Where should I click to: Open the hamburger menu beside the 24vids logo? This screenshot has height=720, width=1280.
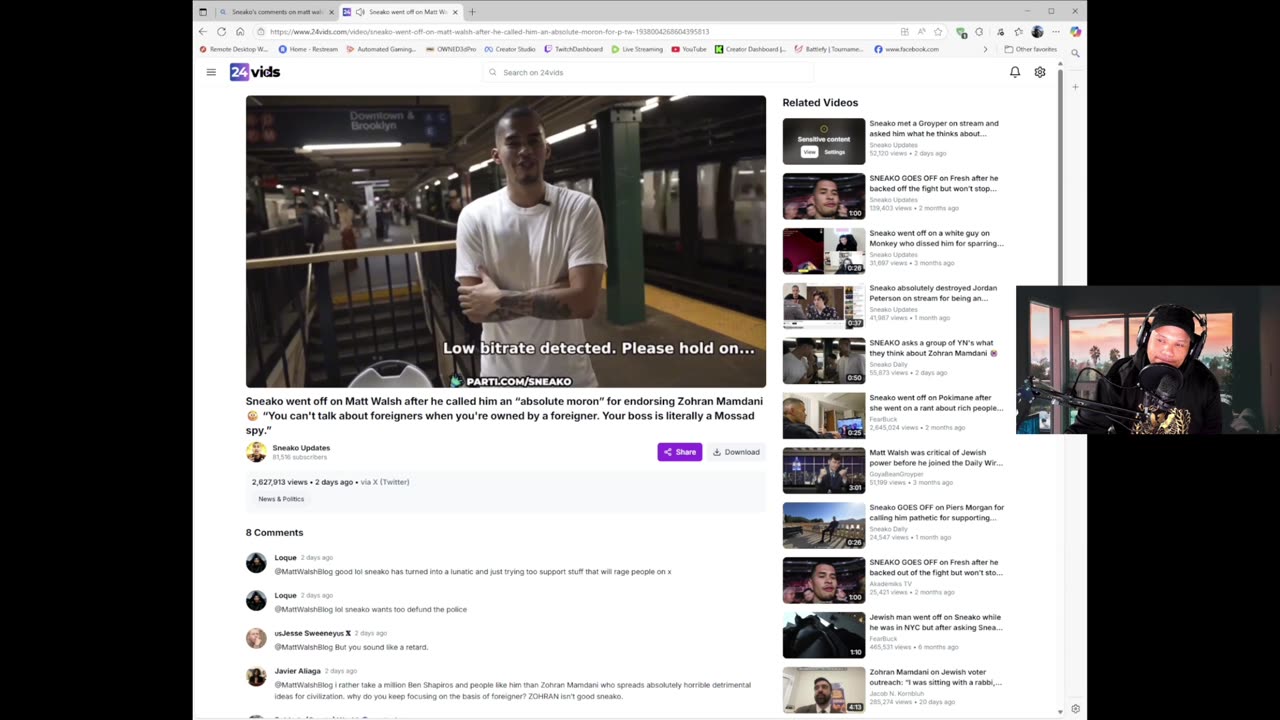tap(211, 72)
